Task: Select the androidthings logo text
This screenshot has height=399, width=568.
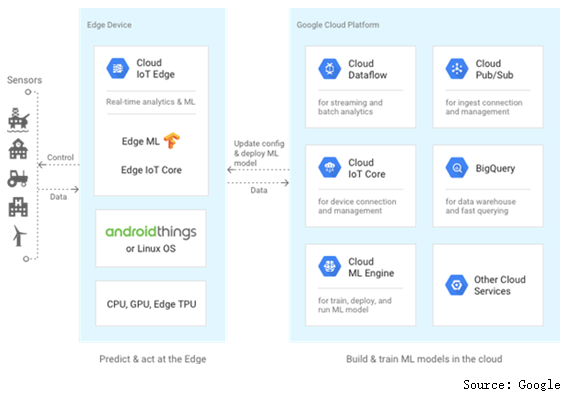Action: pos(151,232)
